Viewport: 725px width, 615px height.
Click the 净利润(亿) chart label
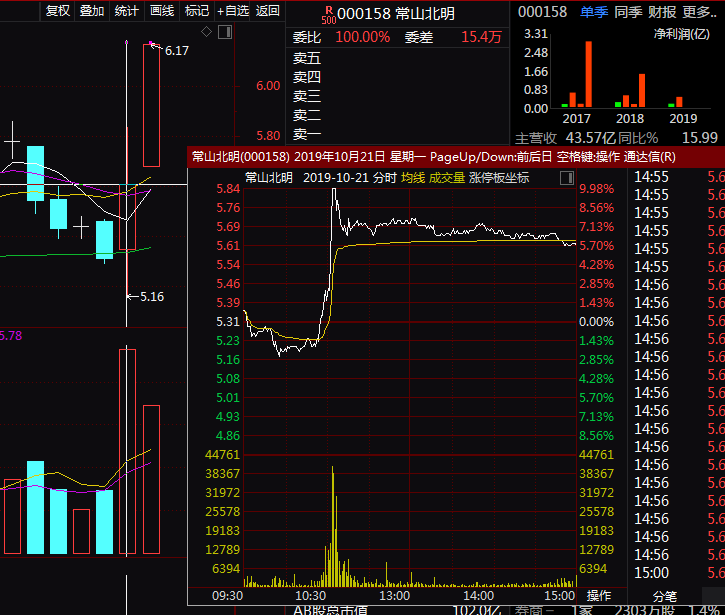coord(682,34)
